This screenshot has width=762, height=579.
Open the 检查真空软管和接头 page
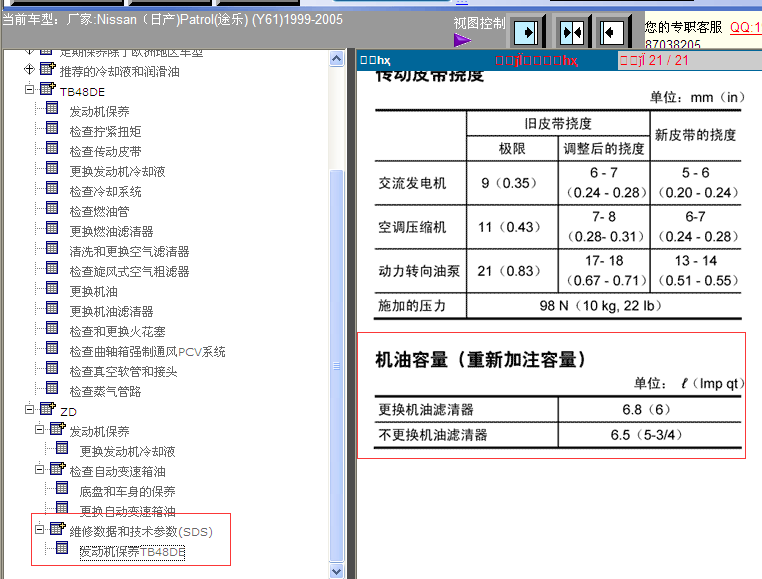pos(123,371)
